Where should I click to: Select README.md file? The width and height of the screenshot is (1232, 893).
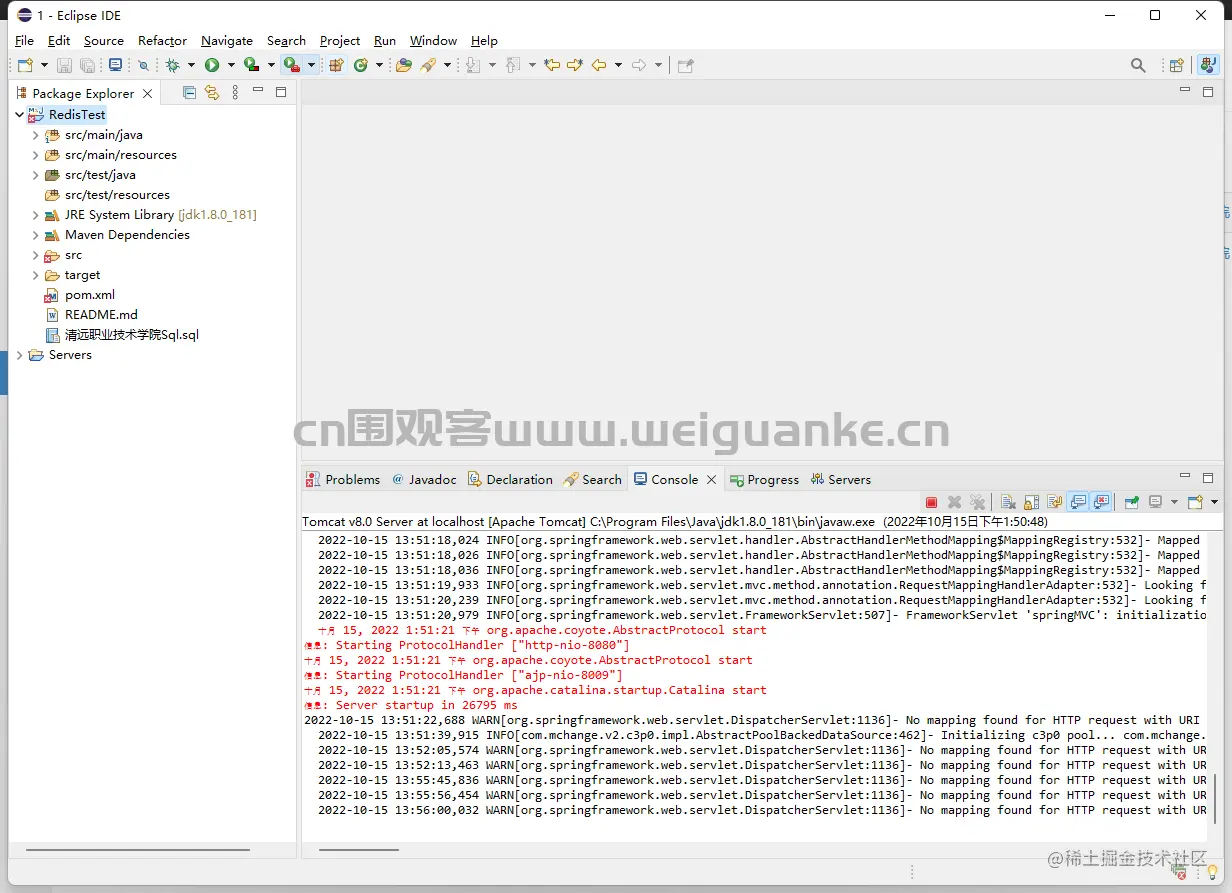coord(101,315)
